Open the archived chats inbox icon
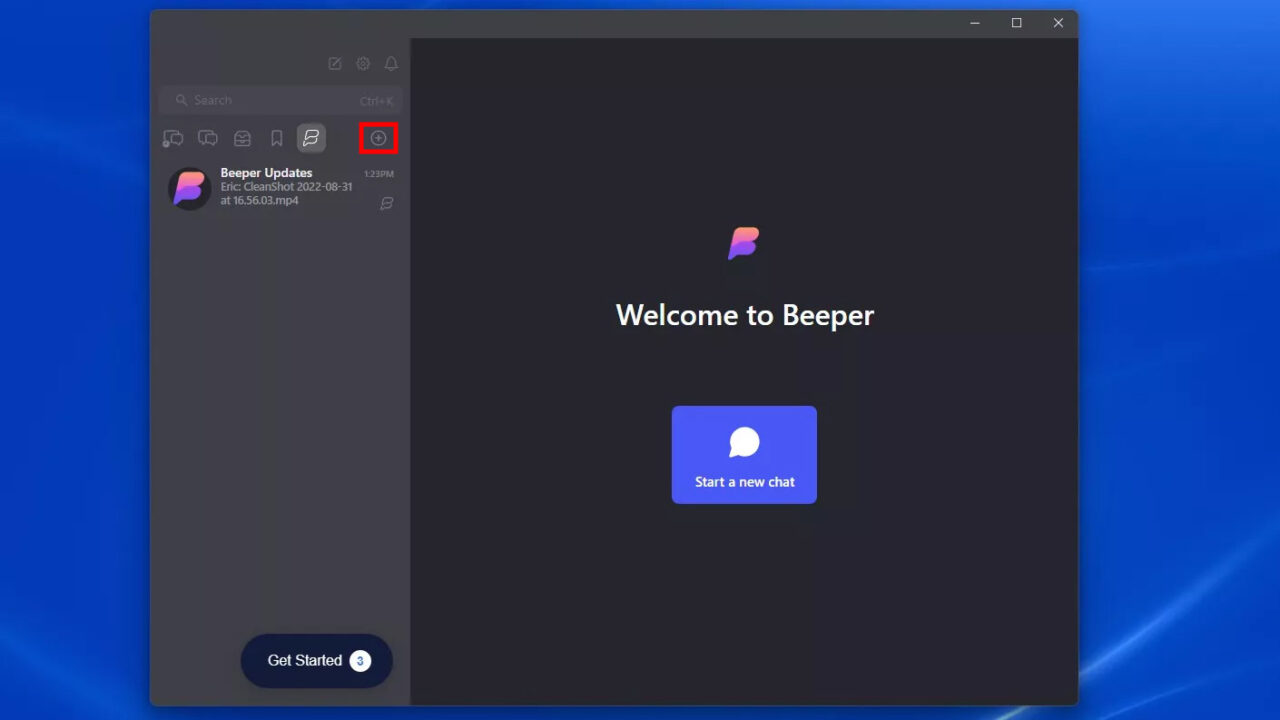Image resolution: width=1280 pixels, height=720 pixels. click(242, 138)
